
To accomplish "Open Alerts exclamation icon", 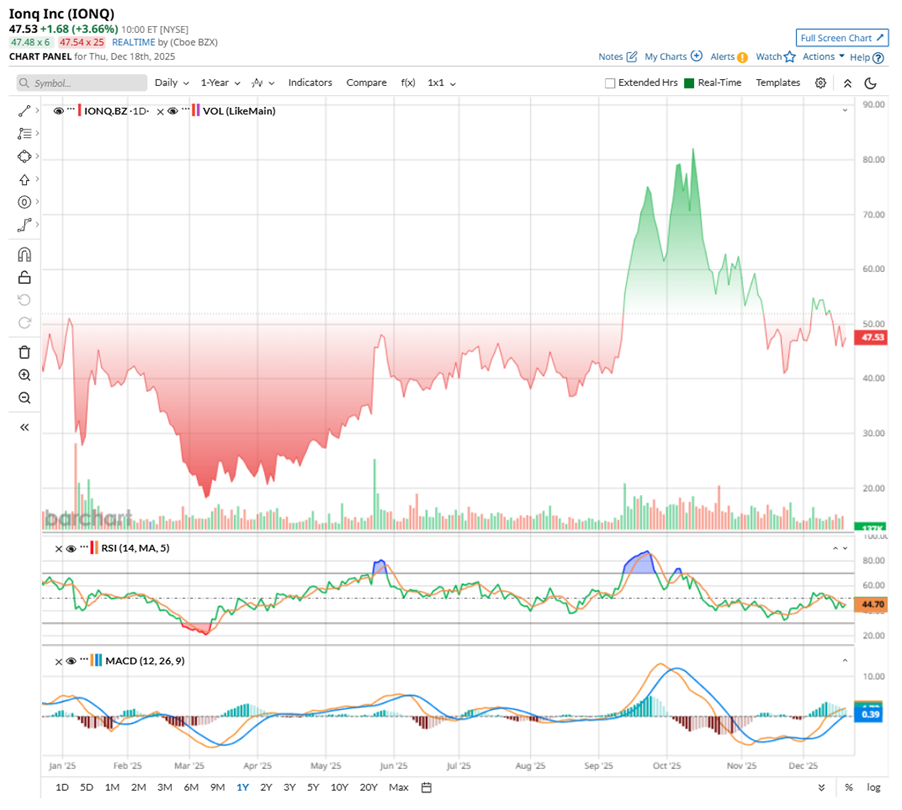I will coord(743,57).
